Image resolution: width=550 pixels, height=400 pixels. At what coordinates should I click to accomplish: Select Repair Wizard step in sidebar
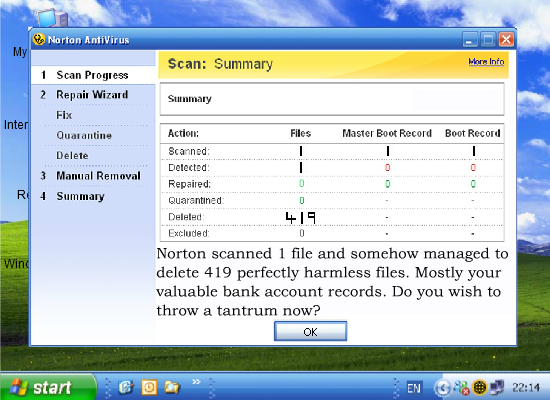point(93,95)
